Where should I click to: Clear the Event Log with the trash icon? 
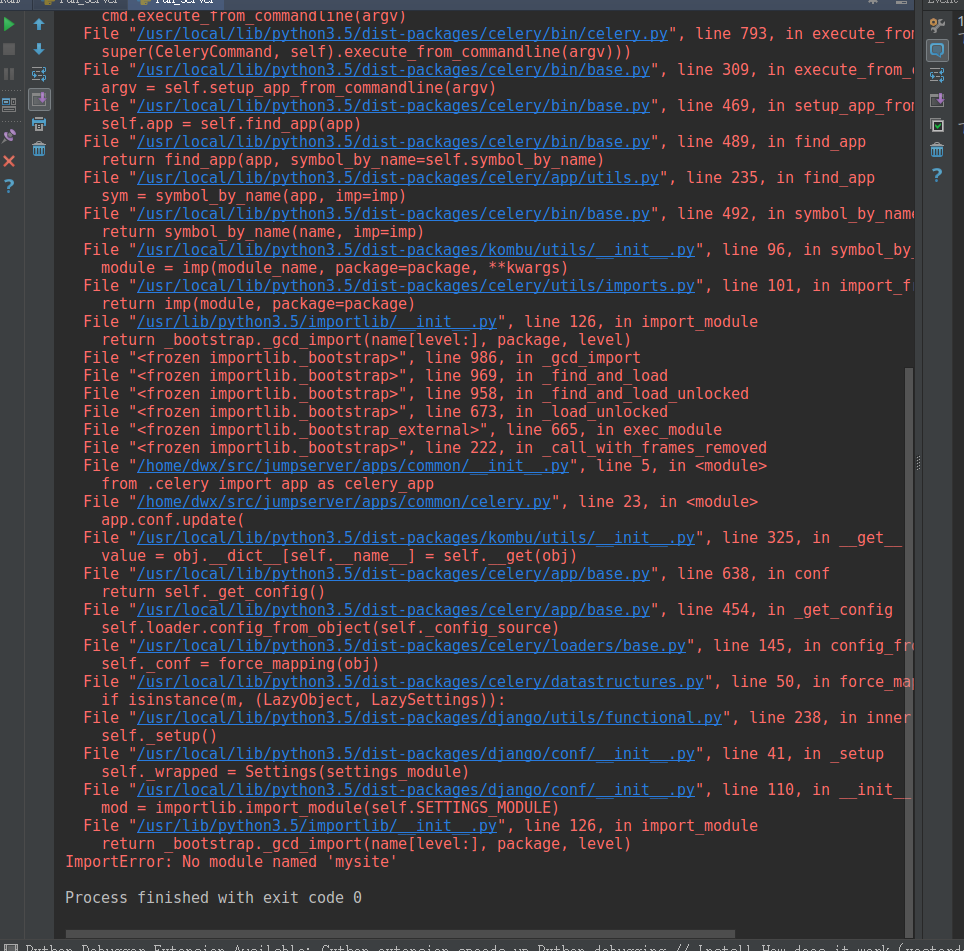tap(937, 148)
